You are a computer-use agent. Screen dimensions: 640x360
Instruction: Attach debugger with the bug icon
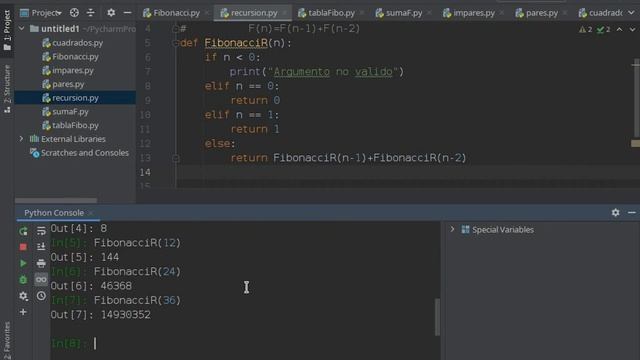click(x=23, y=280)
